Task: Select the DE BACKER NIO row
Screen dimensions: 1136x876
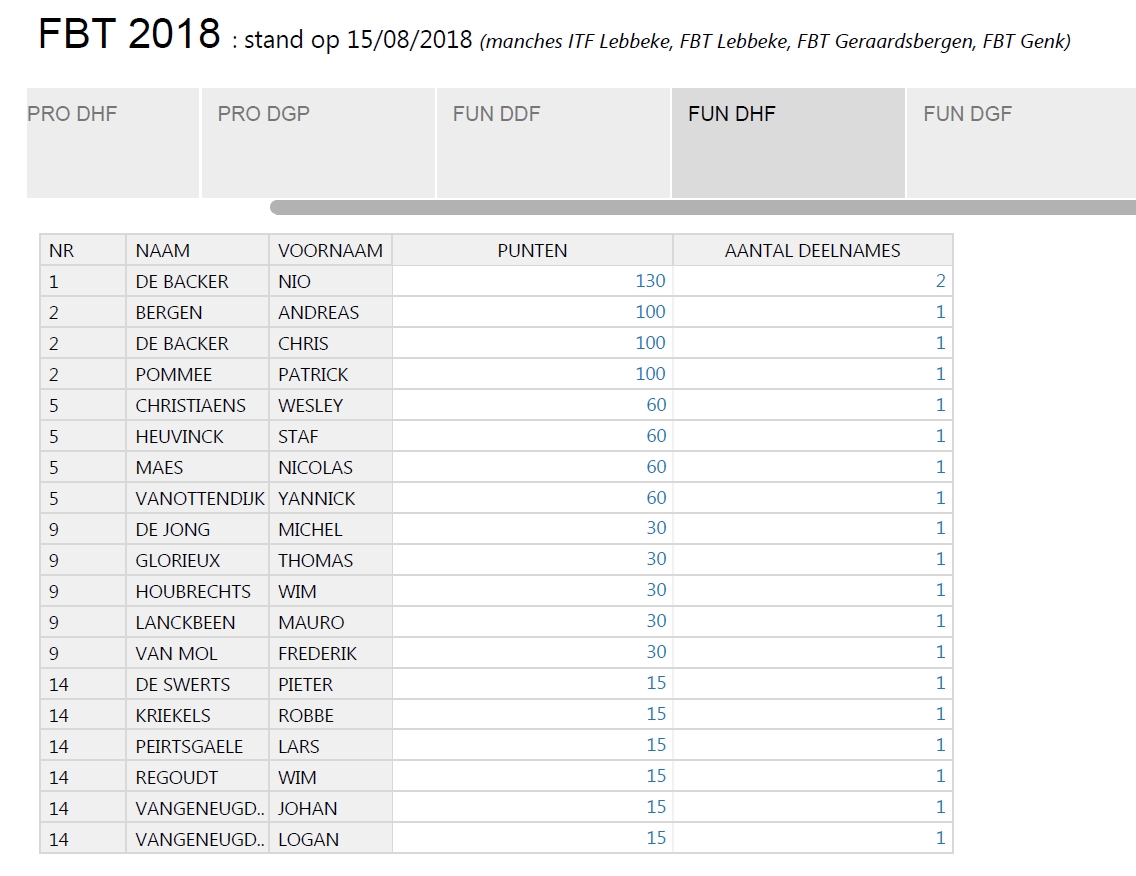Action: 496,281
